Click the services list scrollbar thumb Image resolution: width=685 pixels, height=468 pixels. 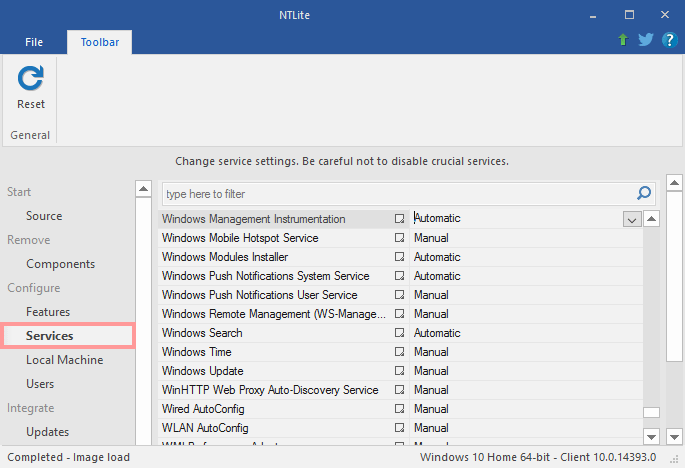click(x=651, y=412)
